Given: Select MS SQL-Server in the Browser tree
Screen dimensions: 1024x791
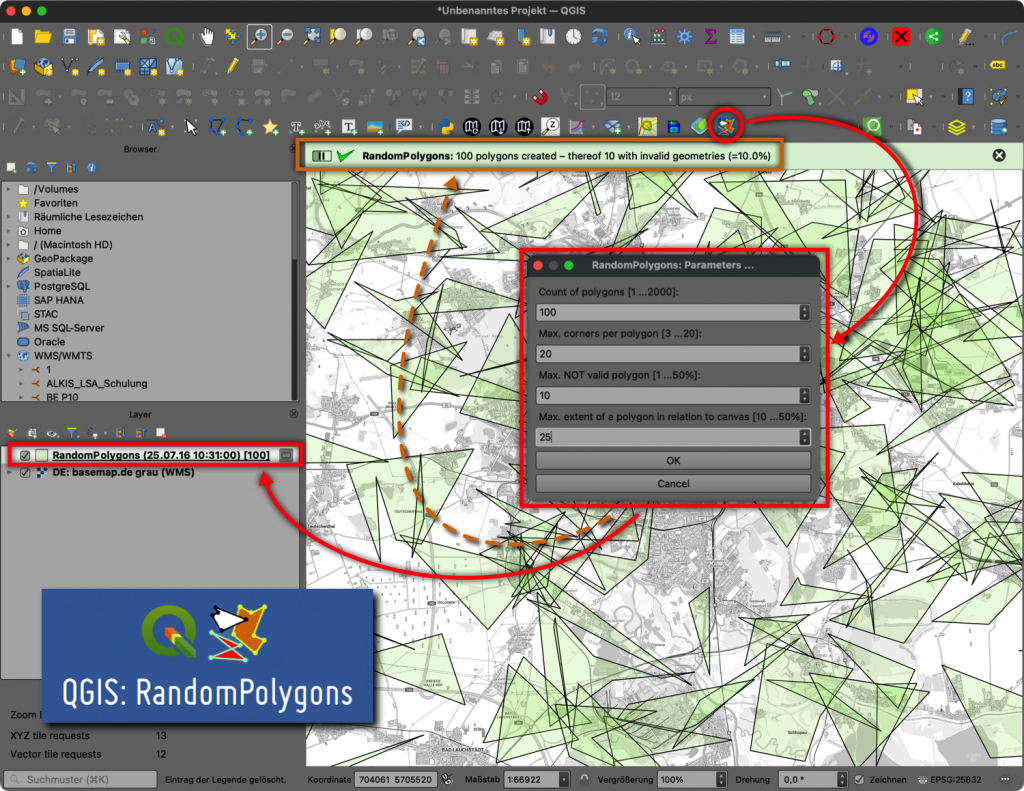Looking at the screenshot, I should coord(69,328).
